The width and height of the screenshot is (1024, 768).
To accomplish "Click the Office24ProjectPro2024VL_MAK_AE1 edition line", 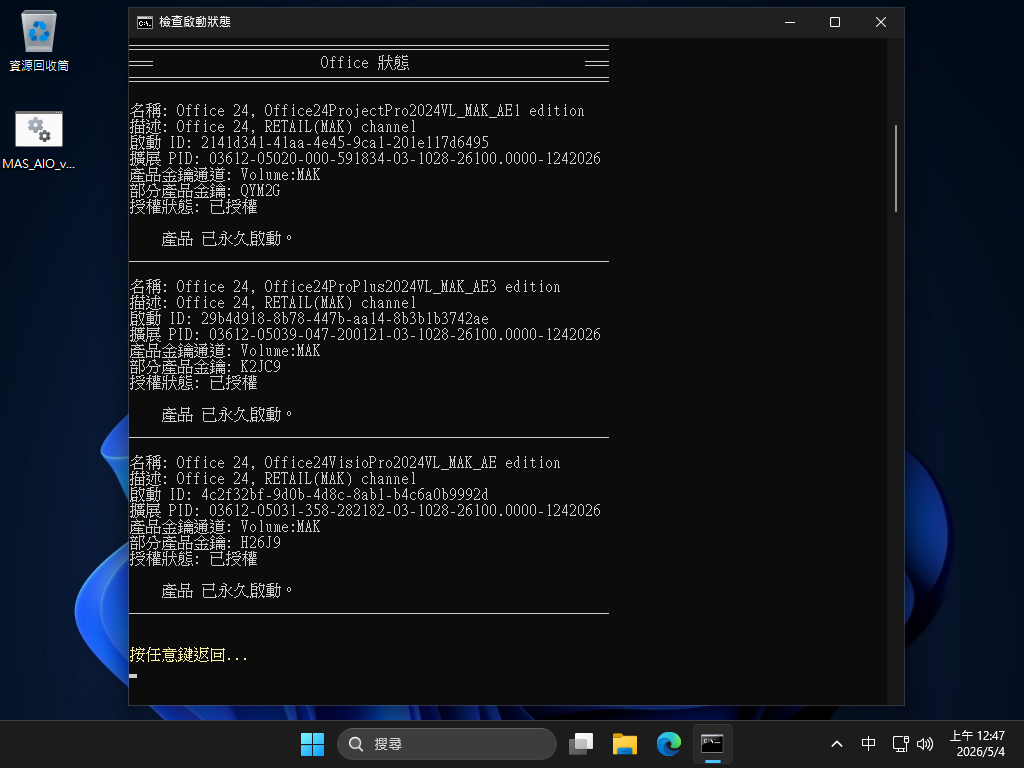I will (357, 110).
